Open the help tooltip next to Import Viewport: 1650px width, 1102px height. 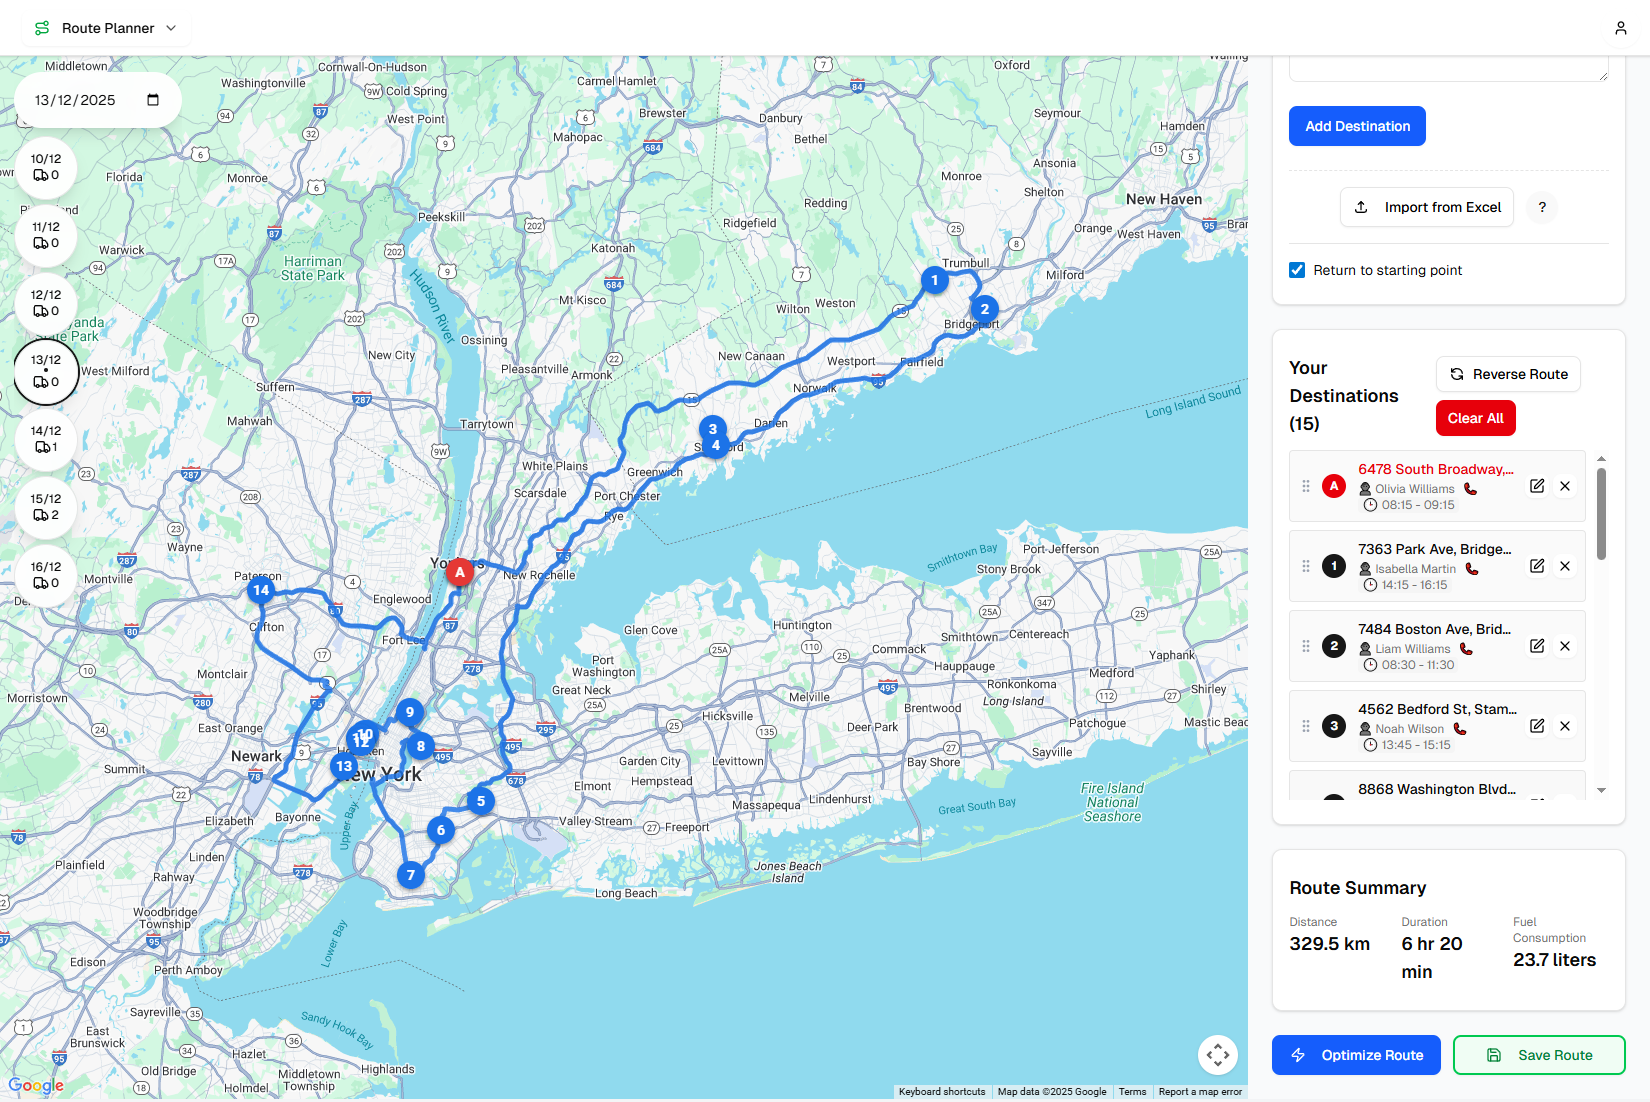tap(1542, 207)
